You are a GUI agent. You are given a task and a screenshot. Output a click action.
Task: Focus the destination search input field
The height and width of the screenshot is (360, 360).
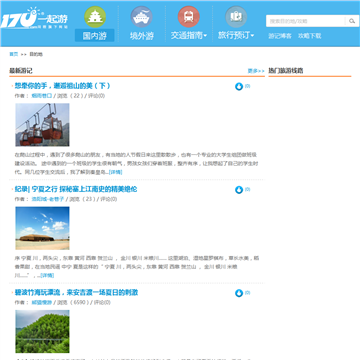[306, 21]
